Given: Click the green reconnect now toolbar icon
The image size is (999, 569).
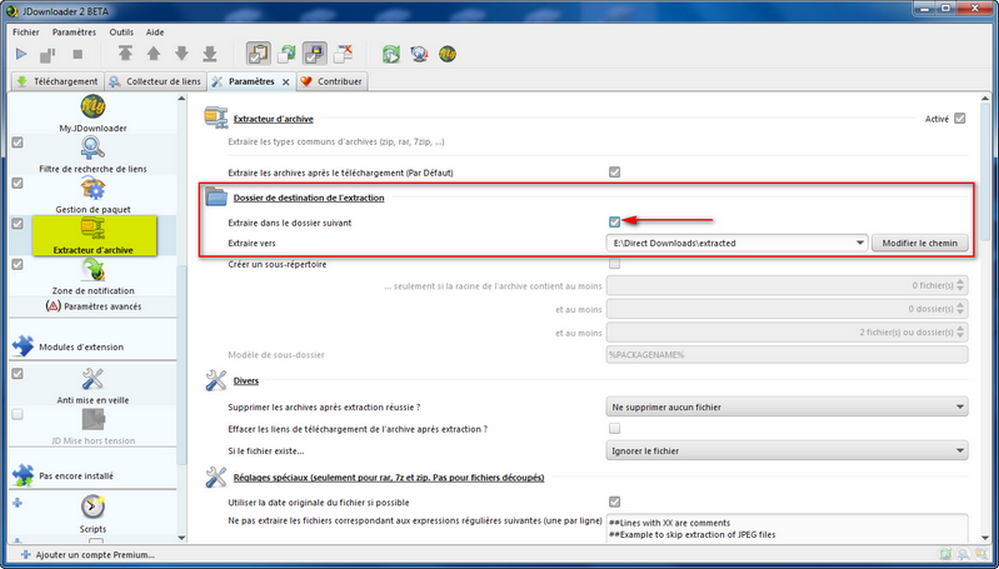Looking at the screenshot, I should click(x=391, y=54).
